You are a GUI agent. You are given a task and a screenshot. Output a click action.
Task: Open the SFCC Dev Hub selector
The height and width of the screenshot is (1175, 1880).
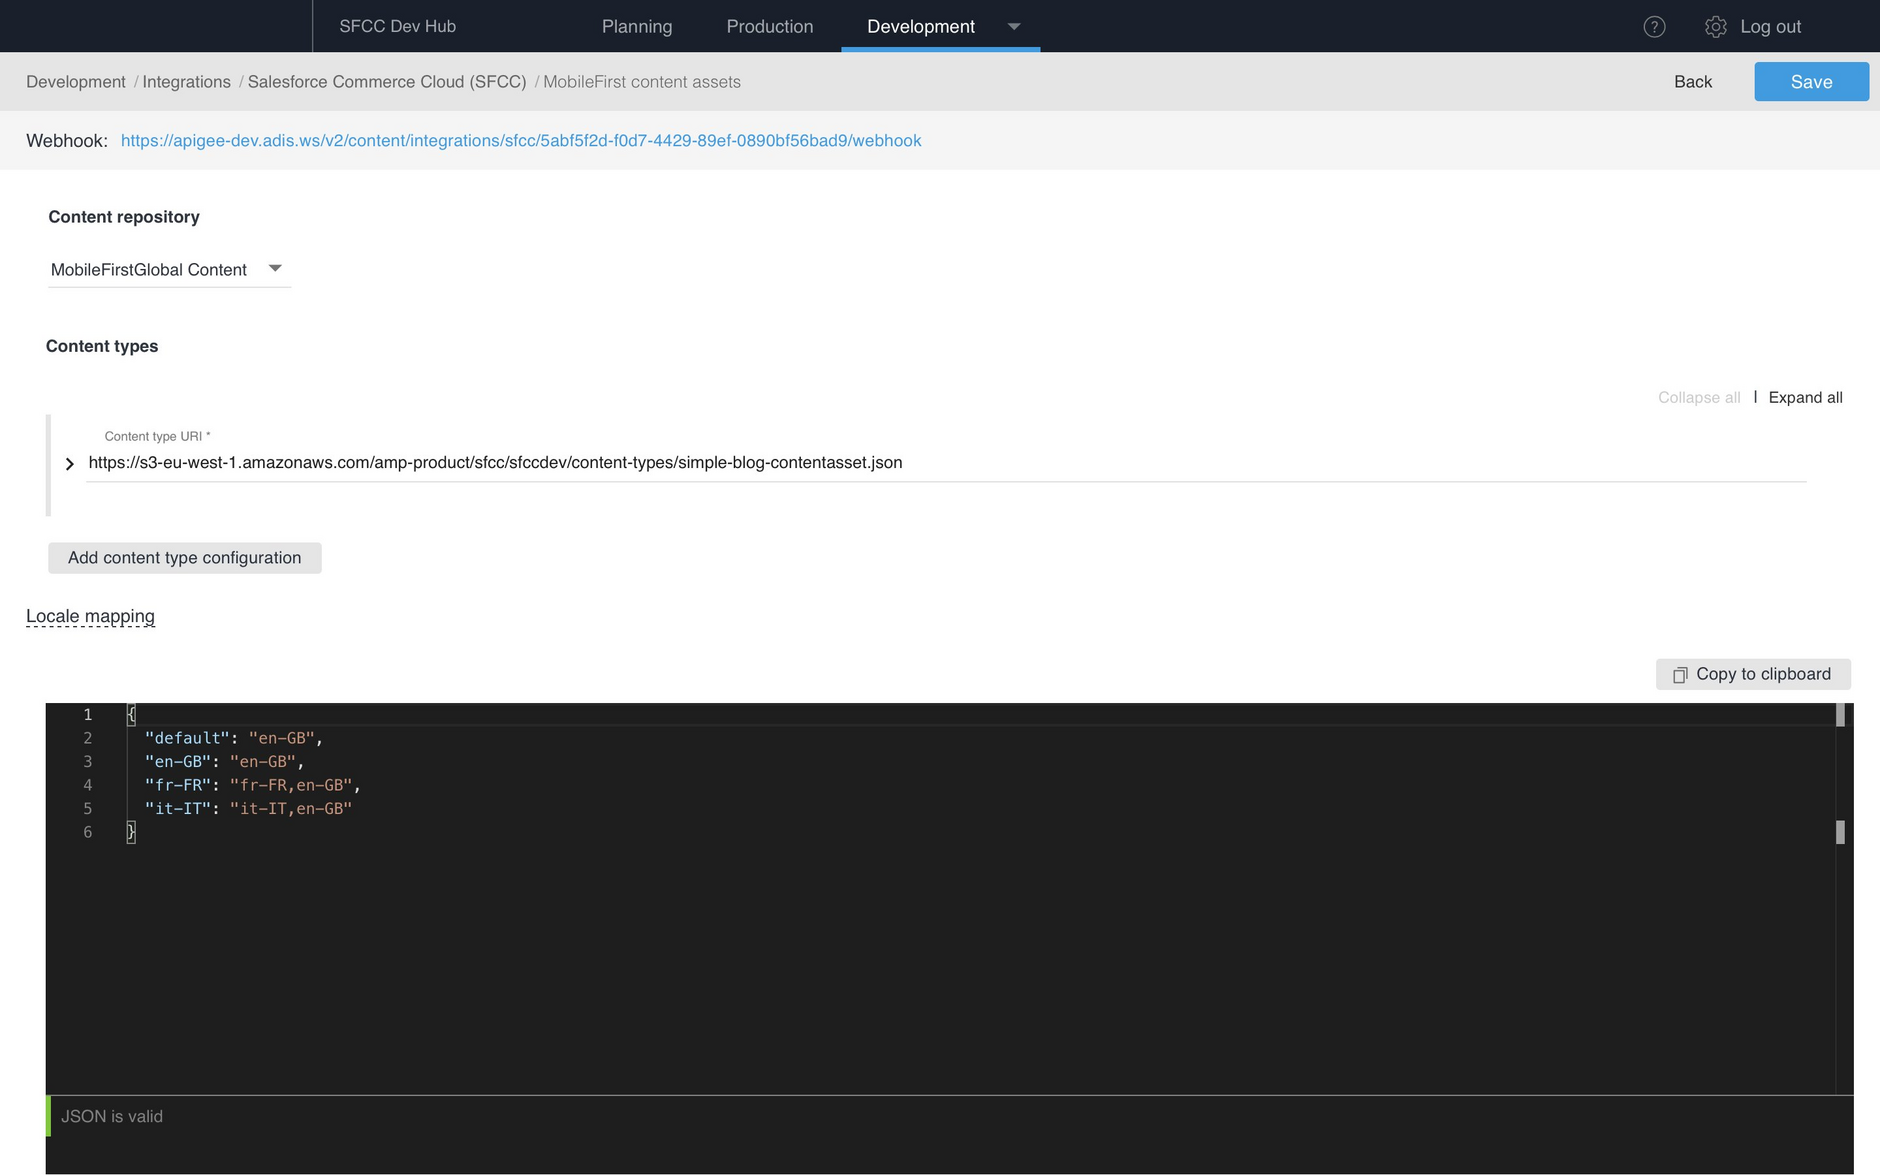tap(397, 27)
